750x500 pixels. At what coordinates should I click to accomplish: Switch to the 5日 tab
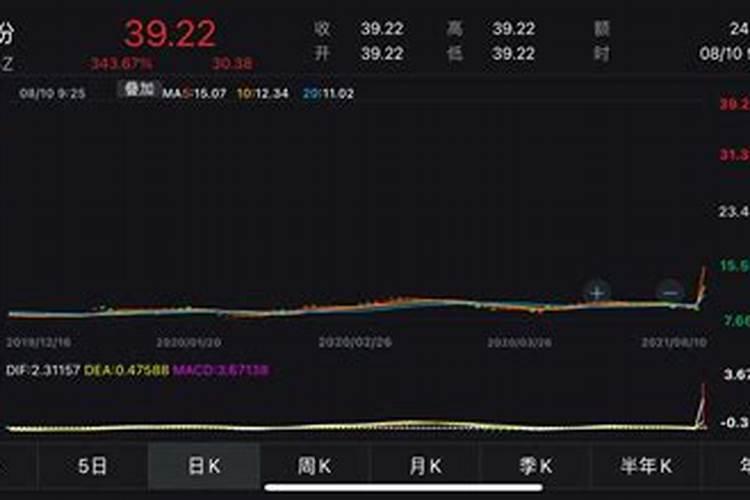[92, 466]
